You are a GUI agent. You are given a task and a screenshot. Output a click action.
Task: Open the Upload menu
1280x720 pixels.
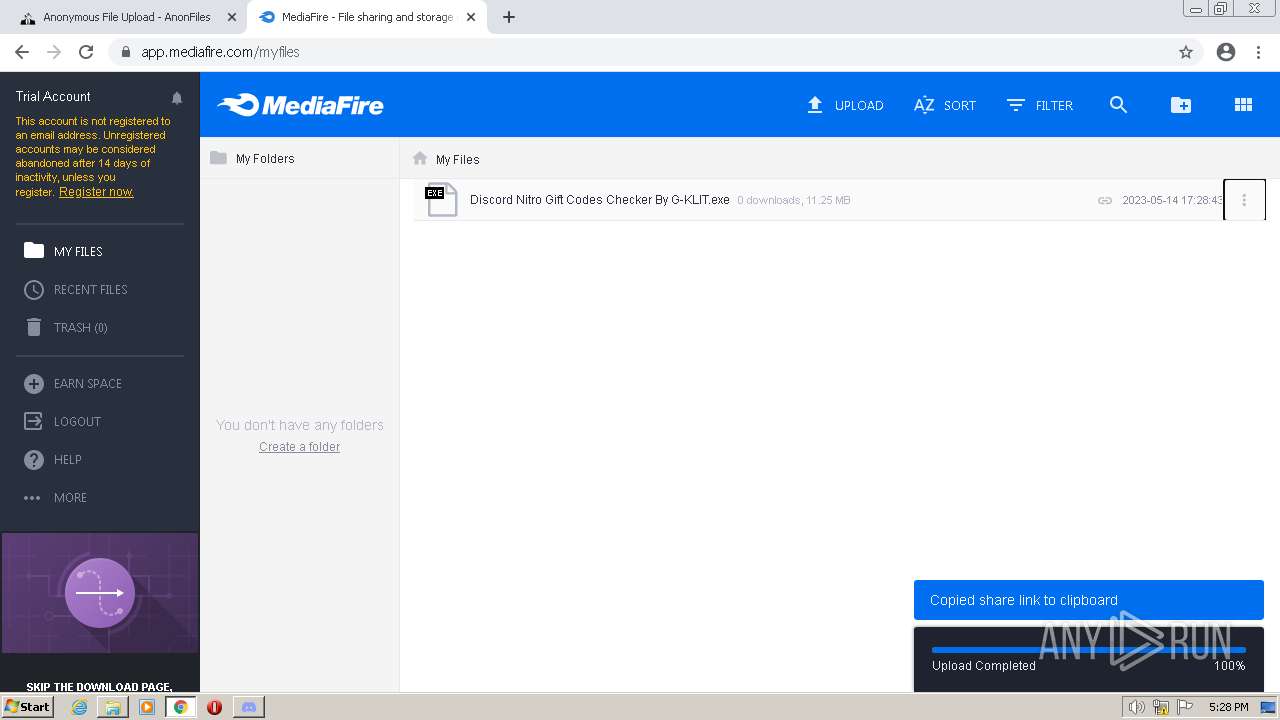point(845,105)
